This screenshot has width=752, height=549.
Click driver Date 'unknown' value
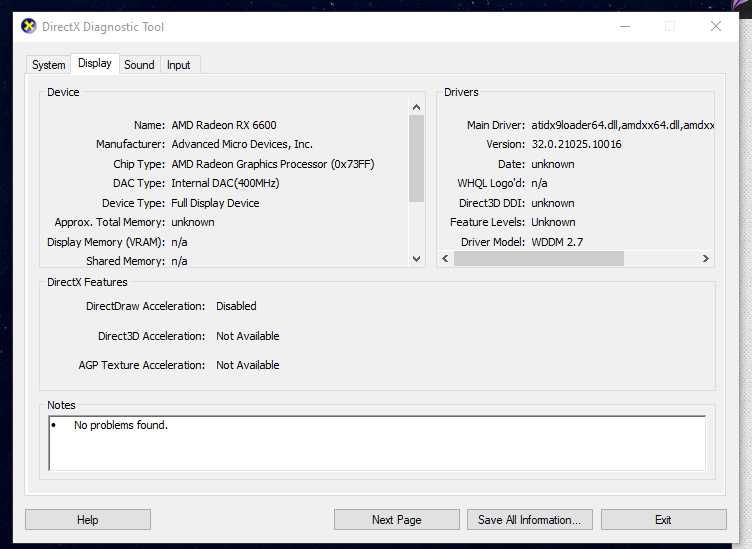[553, 164]
